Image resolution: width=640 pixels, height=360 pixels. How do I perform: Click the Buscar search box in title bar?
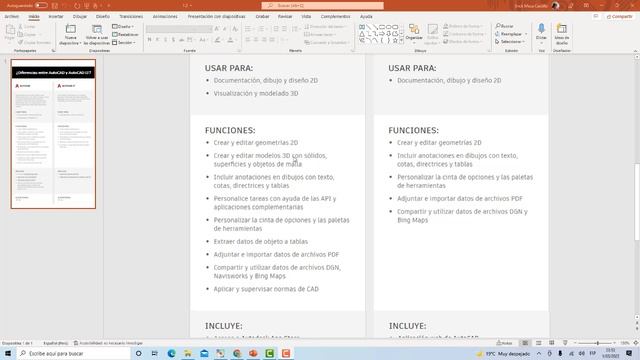coord(322,6)
